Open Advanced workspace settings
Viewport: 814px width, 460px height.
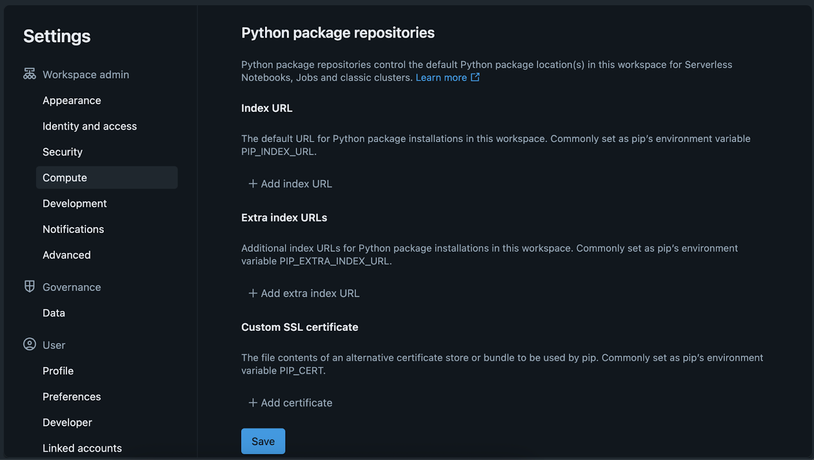[x=66, y=255]
